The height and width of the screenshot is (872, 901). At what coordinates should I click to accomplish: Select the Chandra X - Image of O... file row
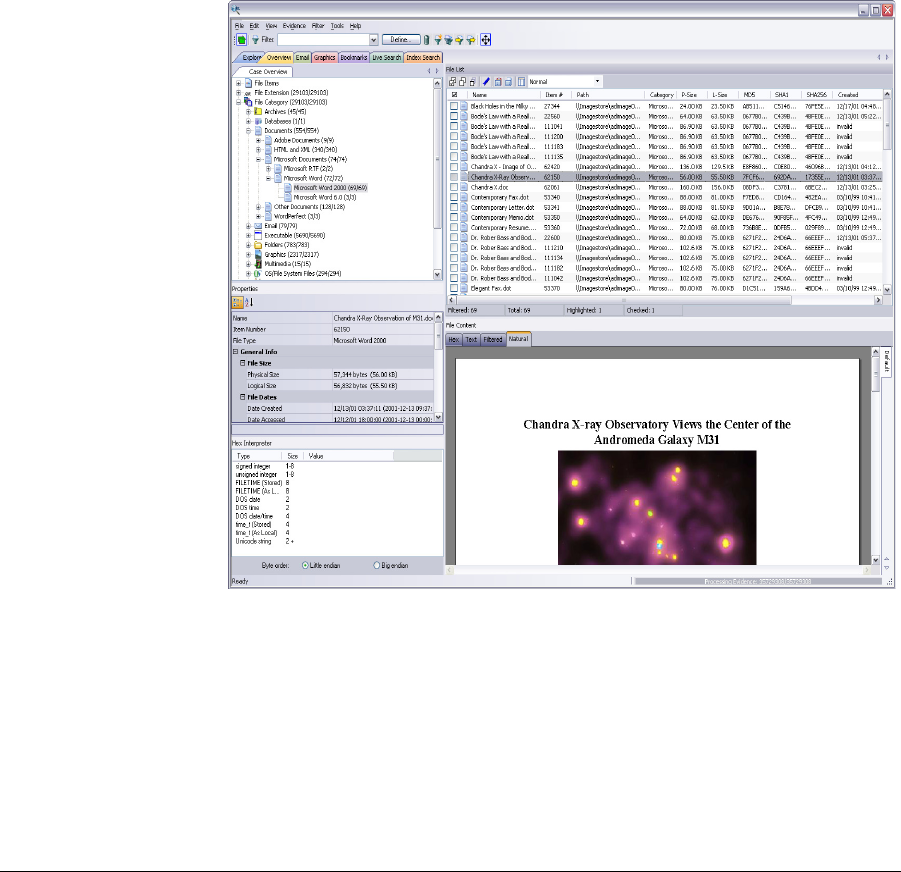pyautogui.click(x=665, y=167)
